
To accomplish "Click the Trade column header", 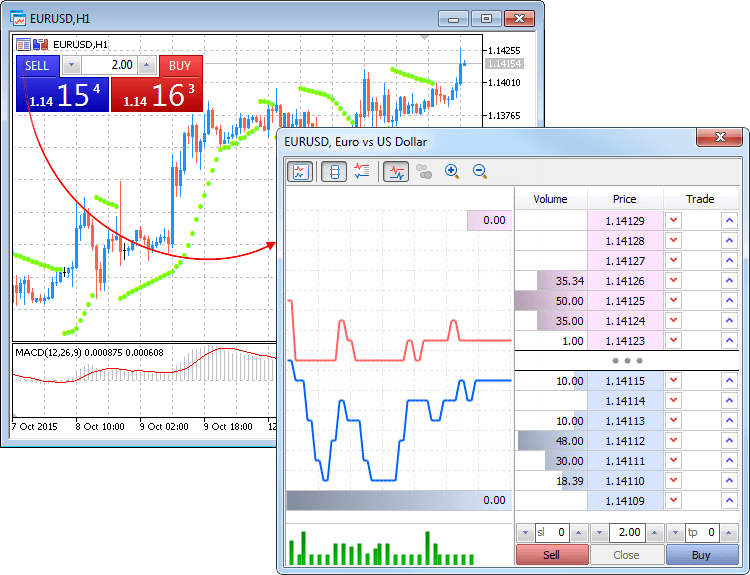I will [700, 199].
